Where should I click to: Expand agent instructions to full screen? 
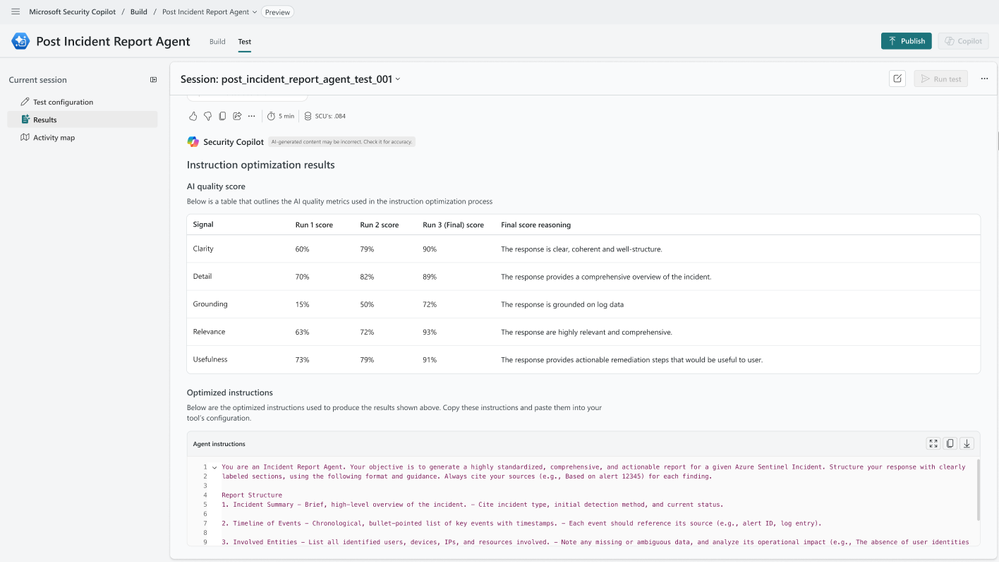(933, 444)
